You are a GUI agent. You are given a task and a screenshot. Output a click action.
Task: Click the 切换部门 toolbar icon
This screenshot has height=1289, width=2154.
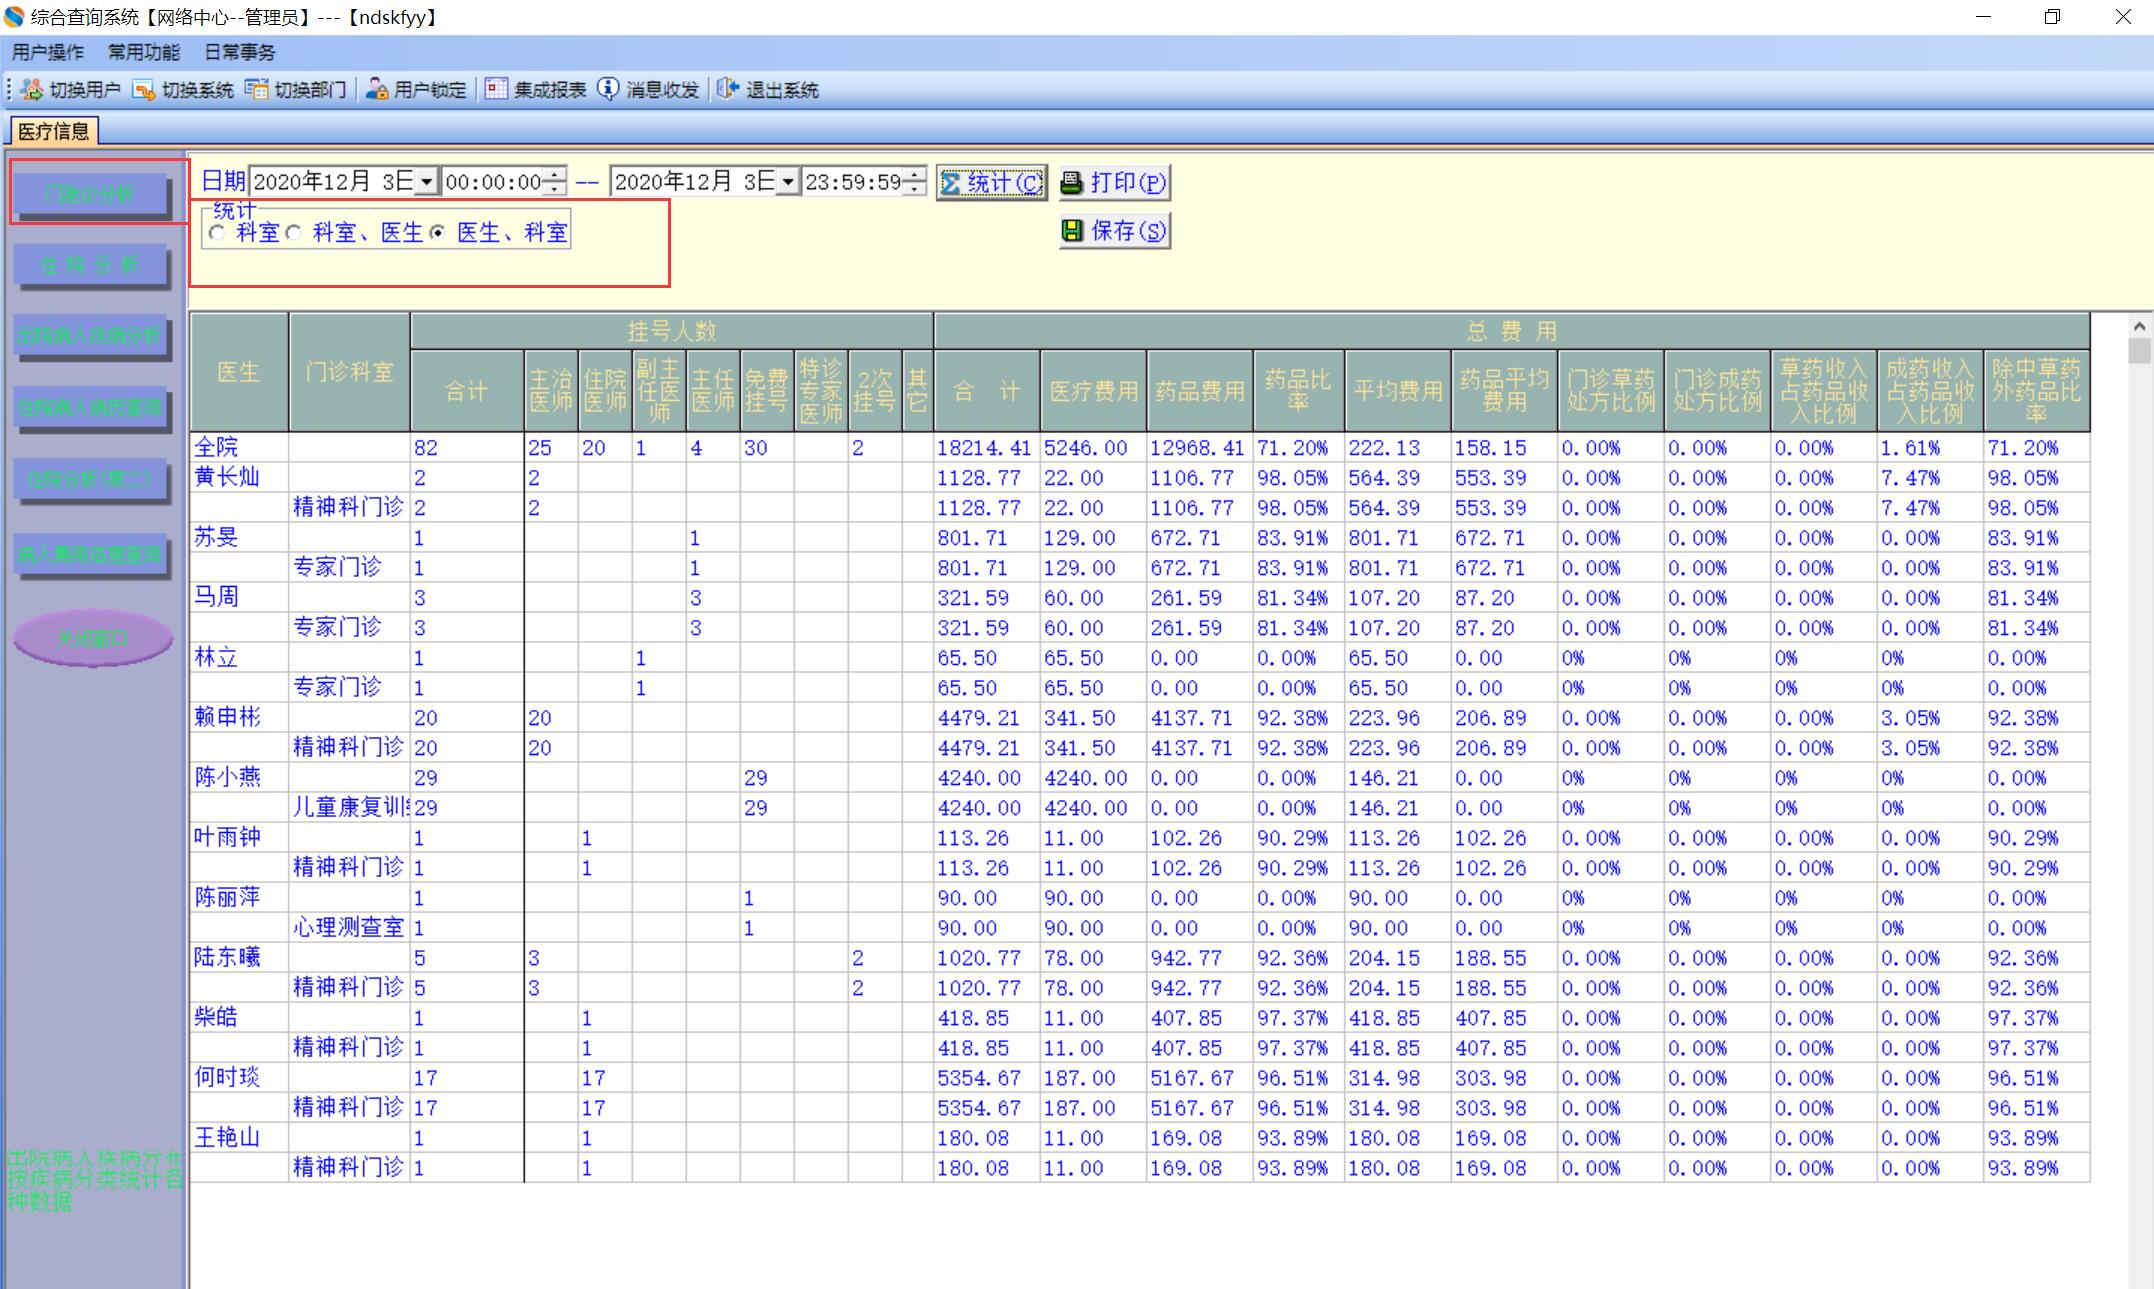click(x=257, y=90)
